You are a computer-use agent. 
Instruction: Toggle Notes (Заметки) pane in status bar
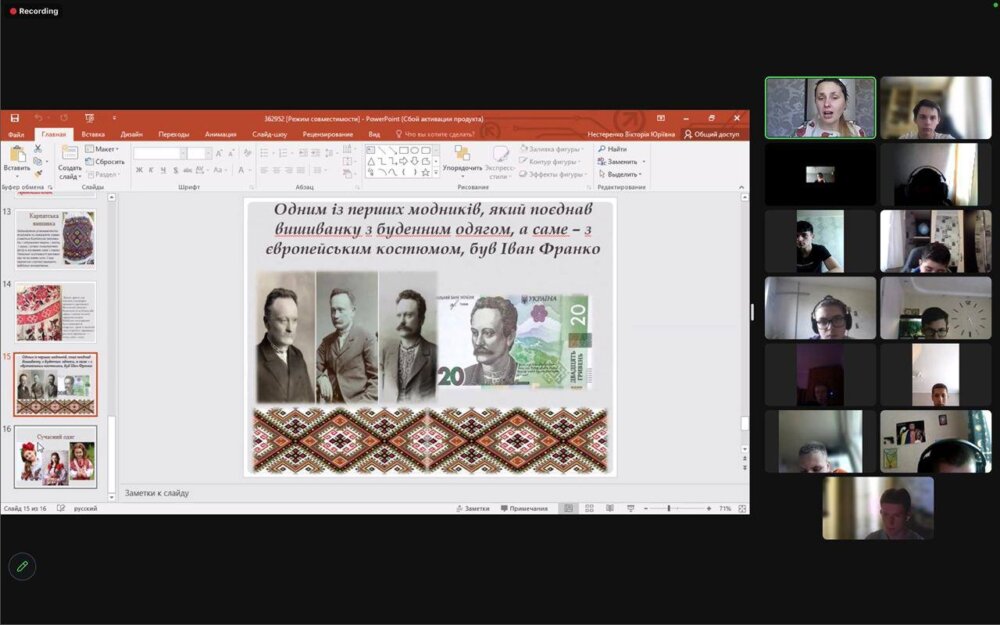473,508
